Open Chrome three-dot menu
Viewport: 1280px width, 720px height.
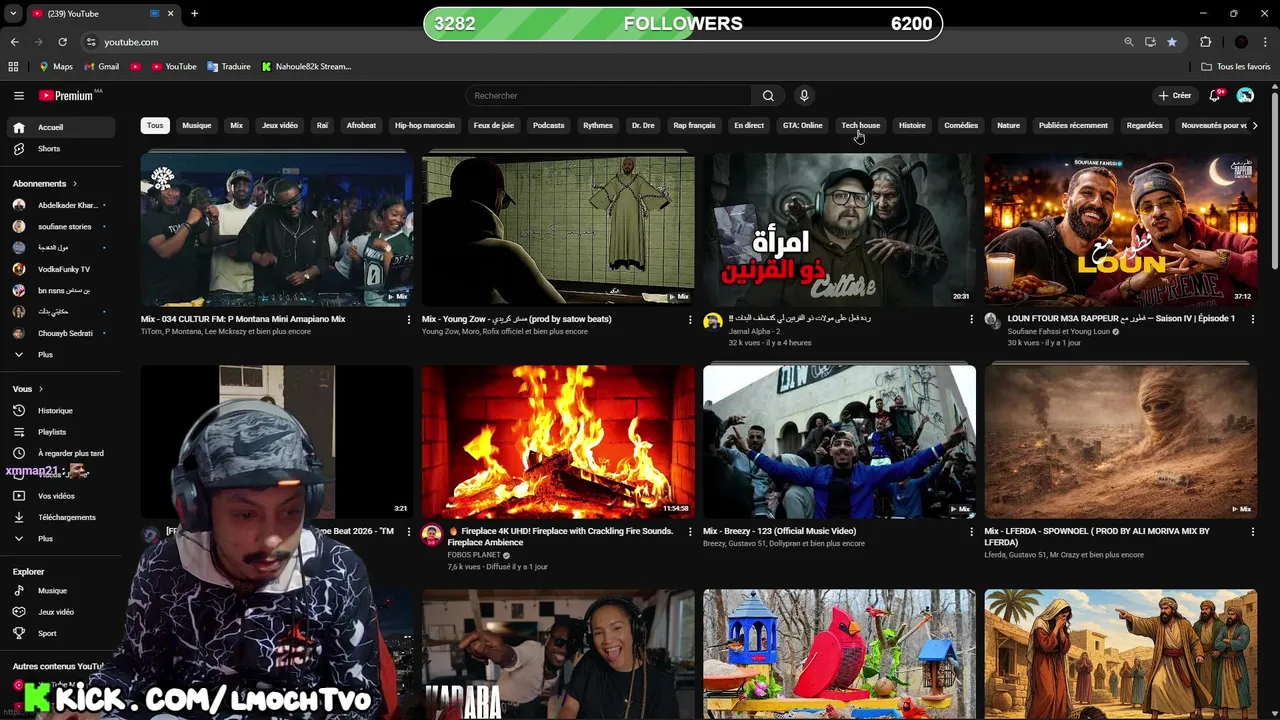pyautogui.click(x=1266, y=42)
